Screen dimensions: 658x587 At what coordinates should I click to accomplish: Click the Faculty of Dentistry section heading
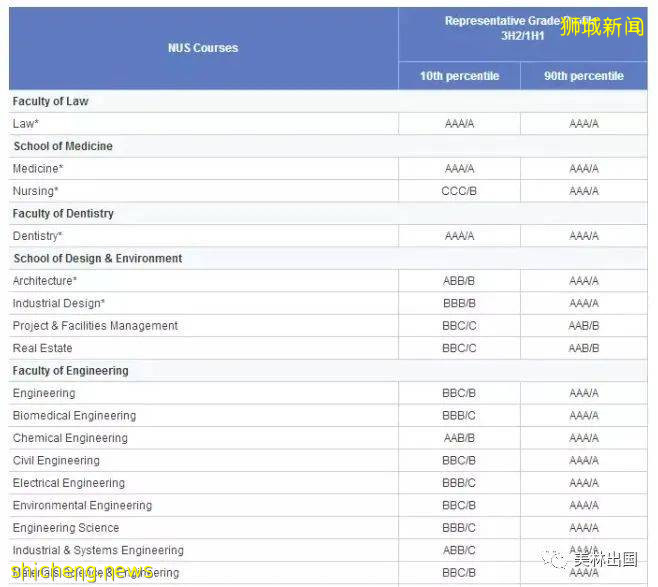click(63, 214)
